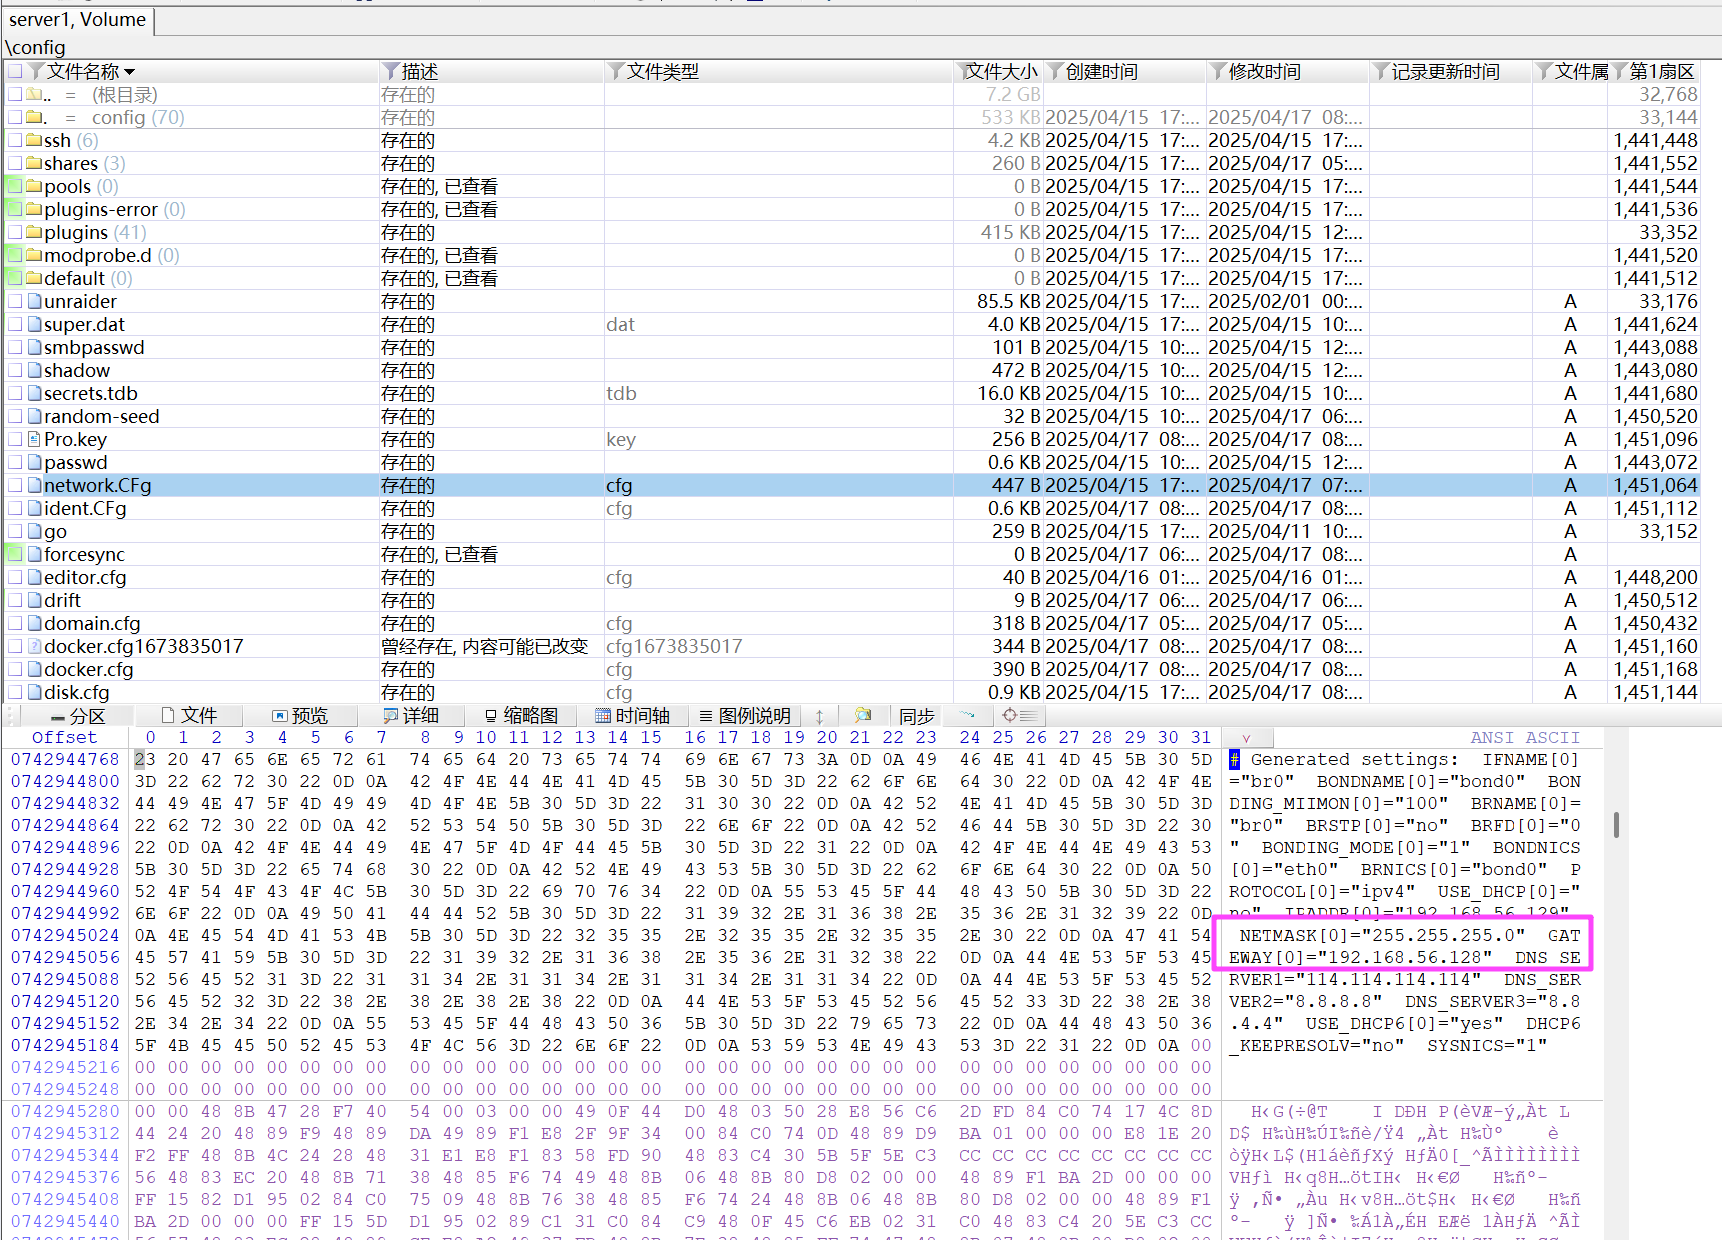Open the 详细 tab
The width and height of the screenshot is (1722, 1240).
coord(412,716)
